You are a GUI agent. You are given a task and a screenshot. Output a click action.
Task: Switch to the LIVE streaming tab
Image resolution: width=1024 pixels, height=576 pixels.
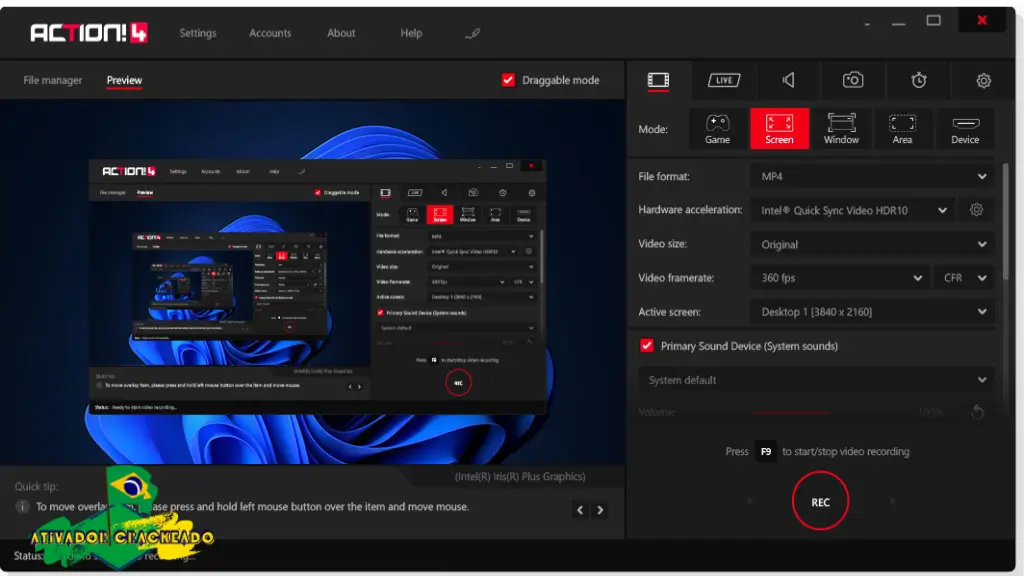(724, 80)
